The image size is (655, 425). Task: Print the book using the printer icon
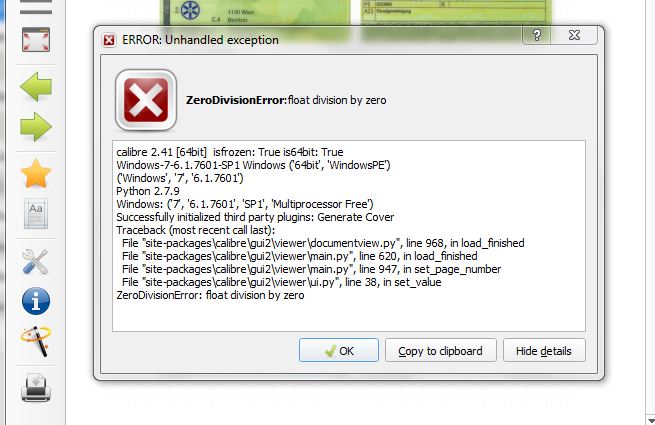tap(36, 388)
